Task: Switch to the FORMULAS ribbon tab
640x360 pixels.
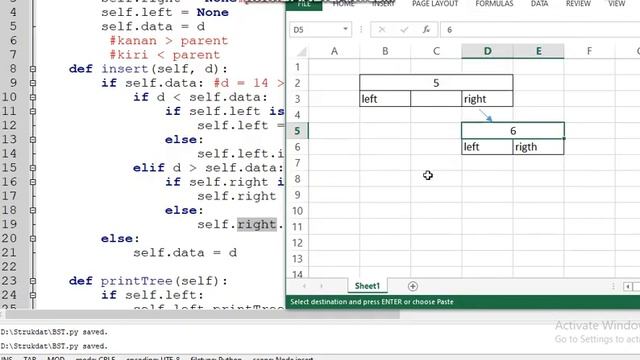Action: (x=494, y=4)
